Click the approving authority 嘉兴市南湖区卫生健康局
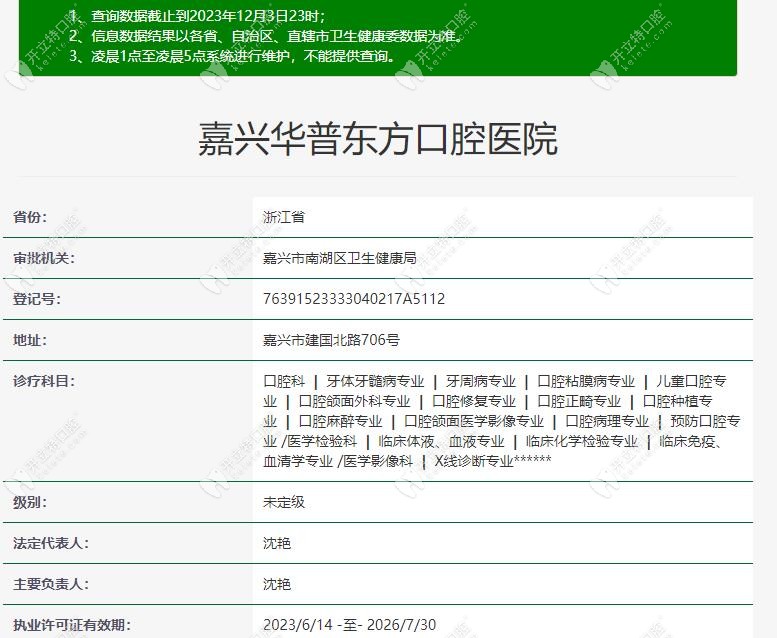 339,258
